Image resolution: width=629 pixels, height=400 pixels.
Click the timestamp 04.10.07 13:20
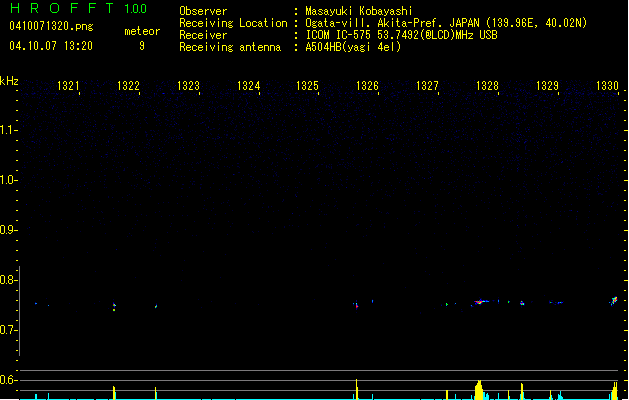coord(51,46)
